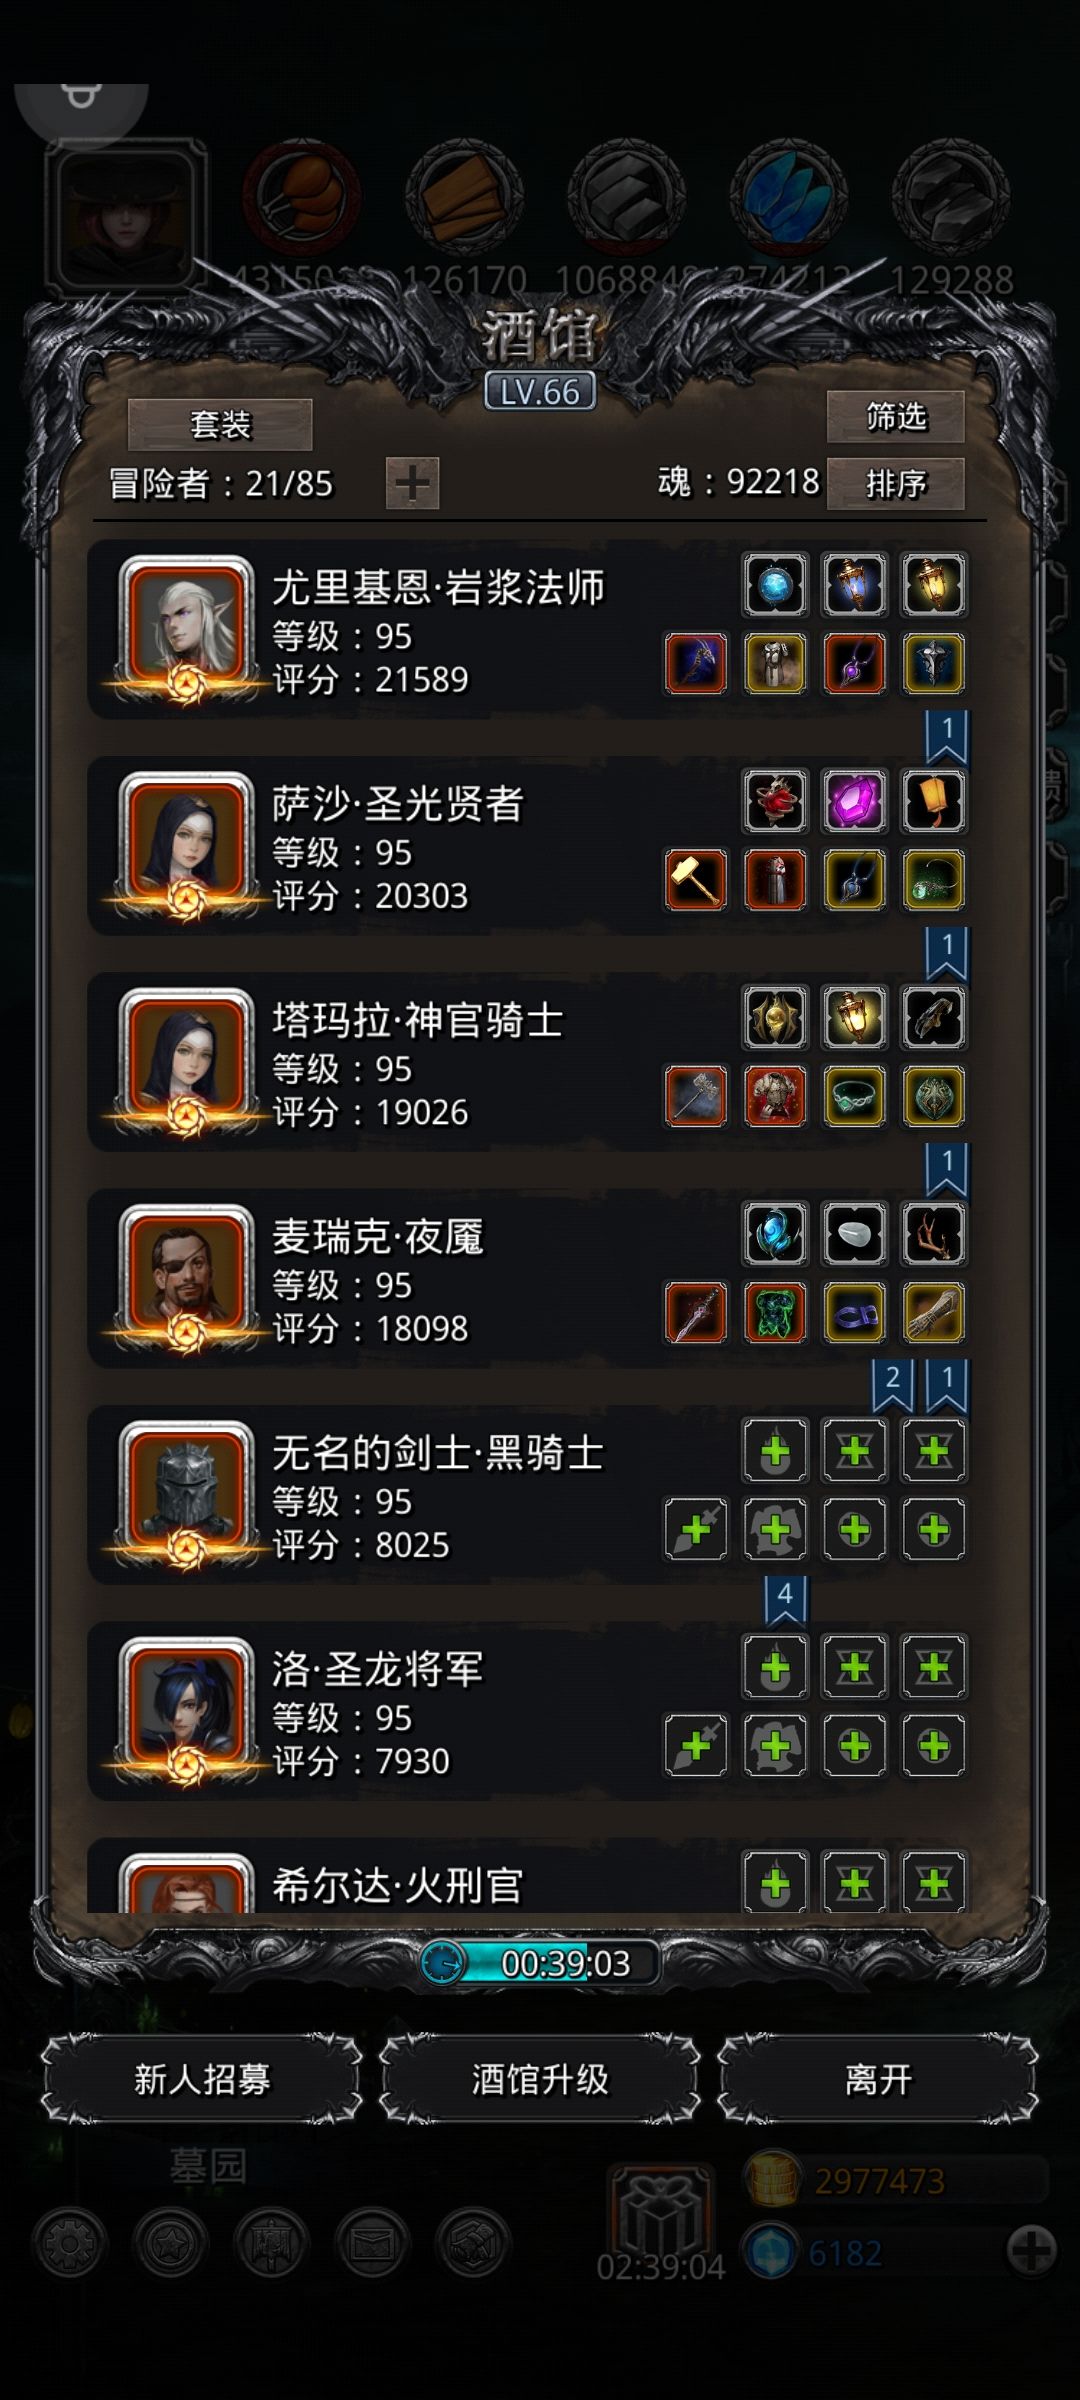Tap the bookmark tag numbered 2

[x=892, y=1384]
